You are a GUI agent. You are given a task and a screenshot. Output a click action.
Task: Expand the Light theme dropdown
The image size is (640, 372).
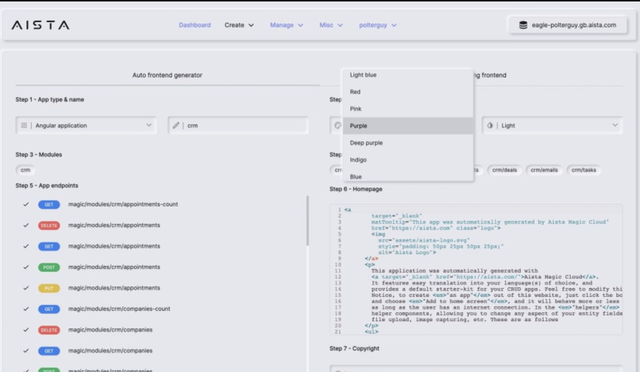coord(552,125)
